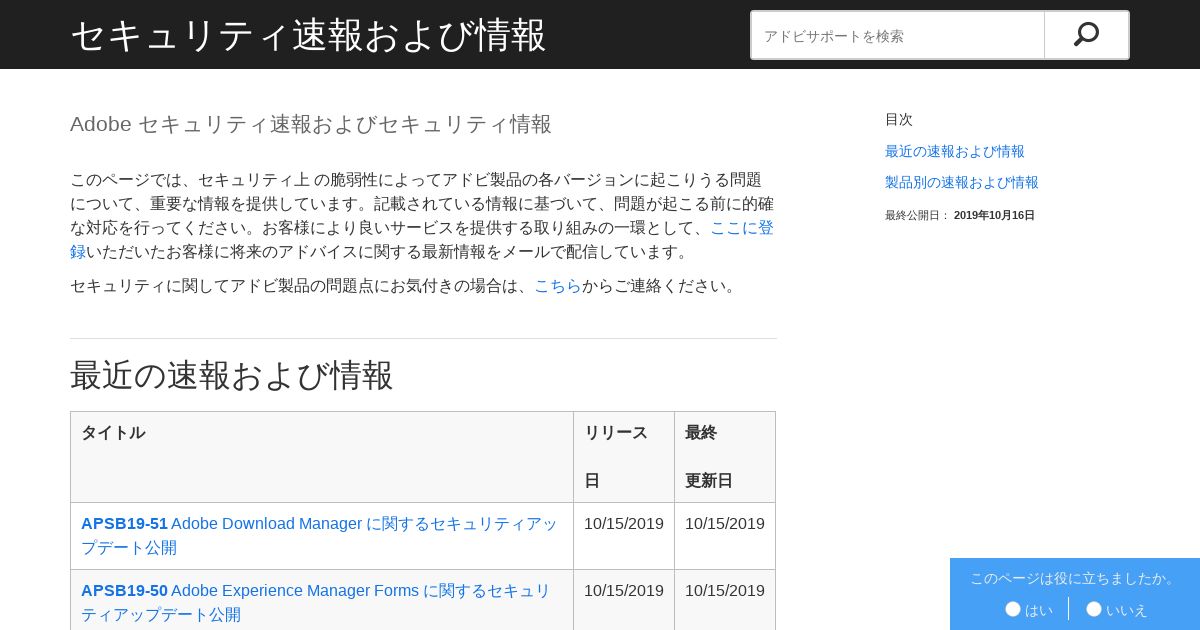This screenshot has height=630, width=1200.
Task: Click the タイトル column header
Action: (x=322, y=457)
